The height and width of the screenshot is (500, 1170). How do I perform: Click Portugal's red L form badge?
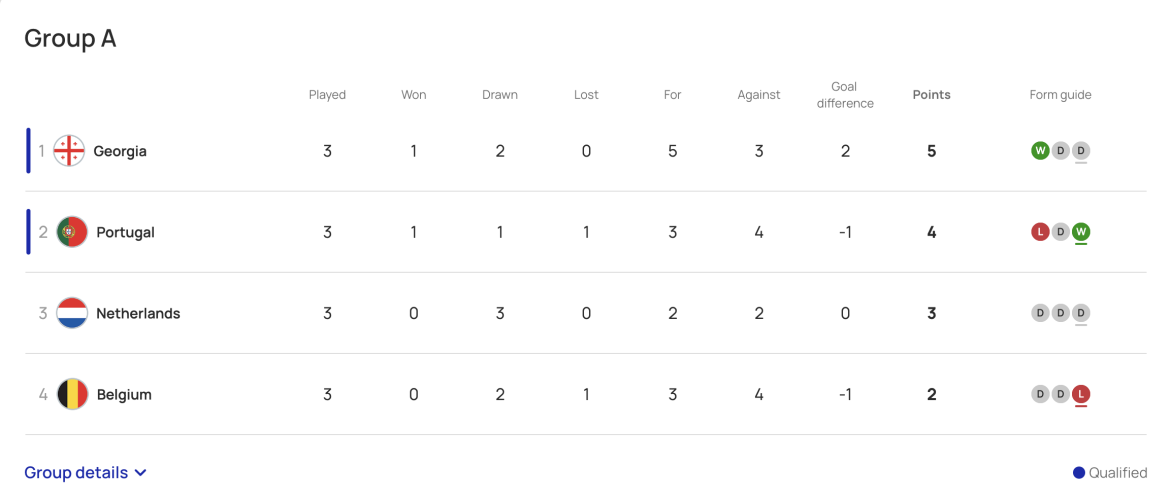[x=1040, y=232]
